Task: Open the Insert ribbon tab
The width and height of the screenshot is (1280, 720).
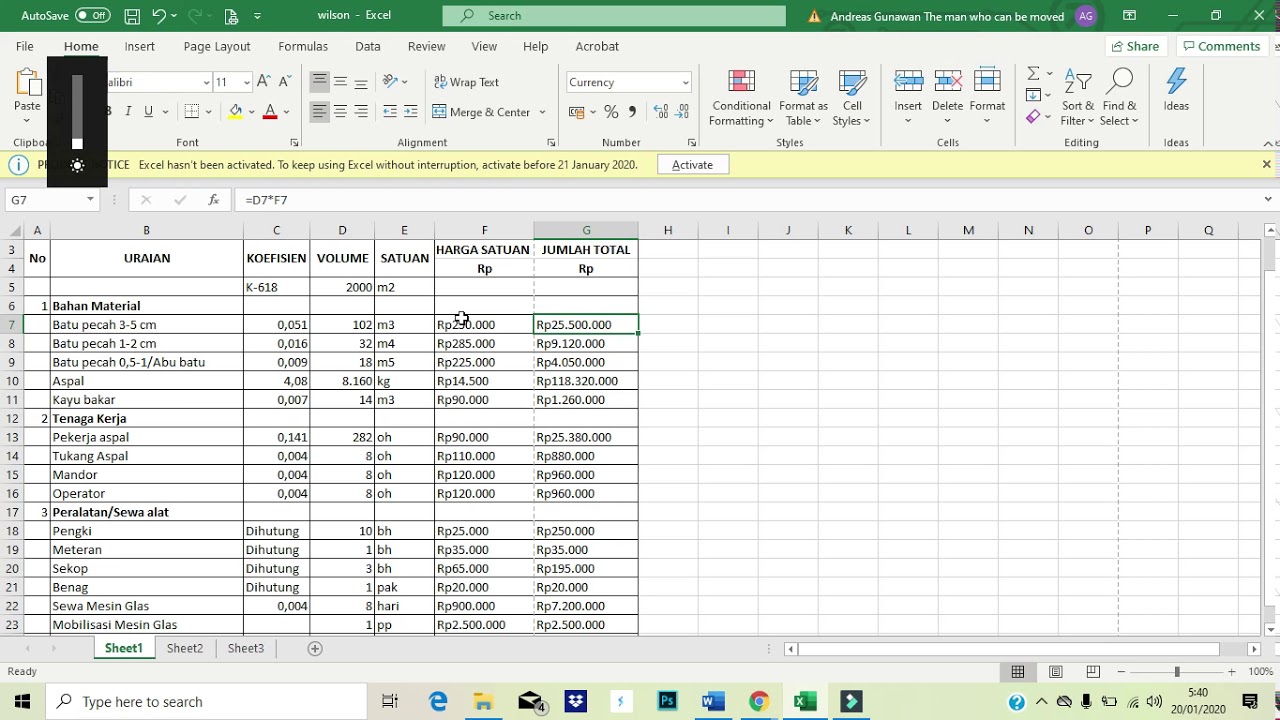Action: [x=139, y=46]
